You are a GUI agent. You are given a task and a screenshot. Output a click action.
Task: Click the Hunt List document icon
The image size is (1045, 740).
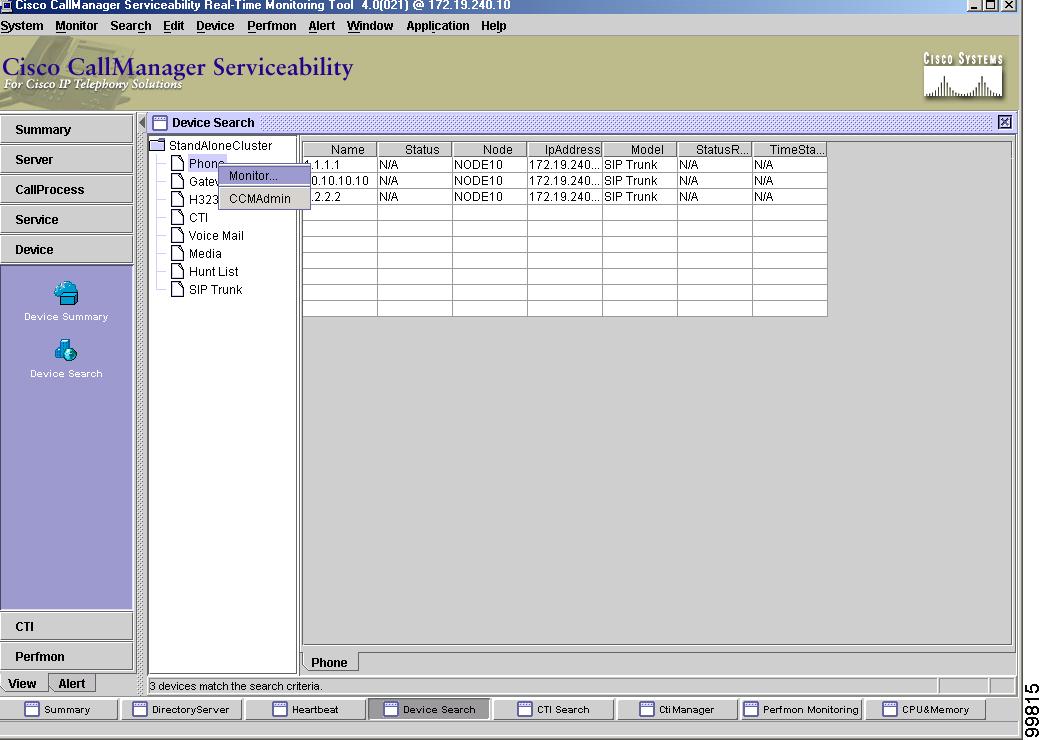pyautogui.click(x=177, y=271)
